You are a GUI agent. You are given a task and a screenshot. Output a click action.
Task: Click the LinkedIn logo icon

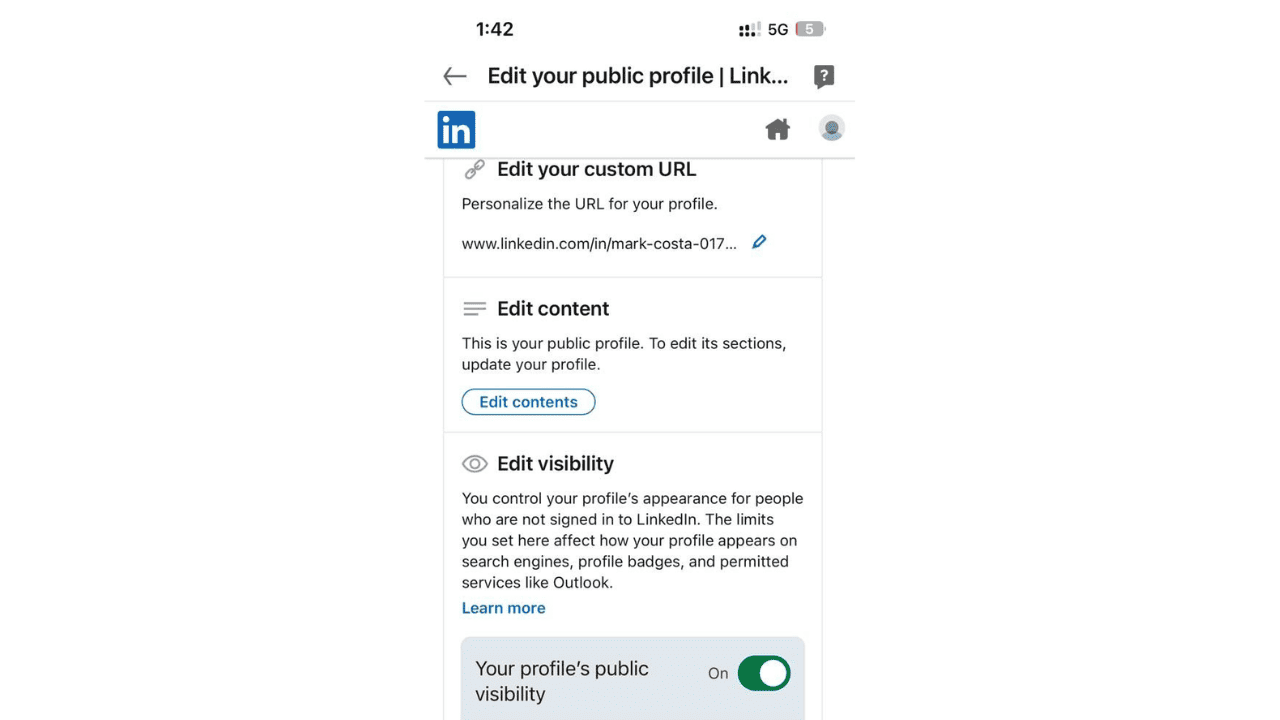tap(456, 129)
